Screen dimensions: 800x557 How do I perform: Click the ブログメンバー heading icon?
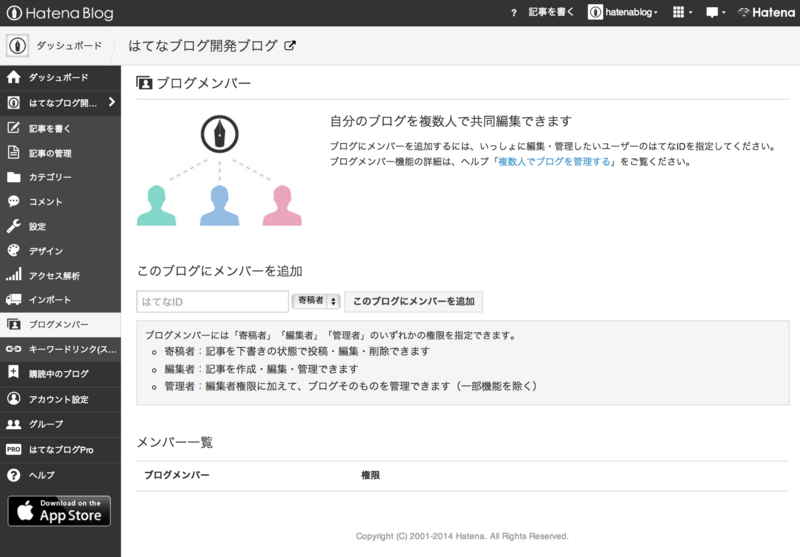pos(144,83)
